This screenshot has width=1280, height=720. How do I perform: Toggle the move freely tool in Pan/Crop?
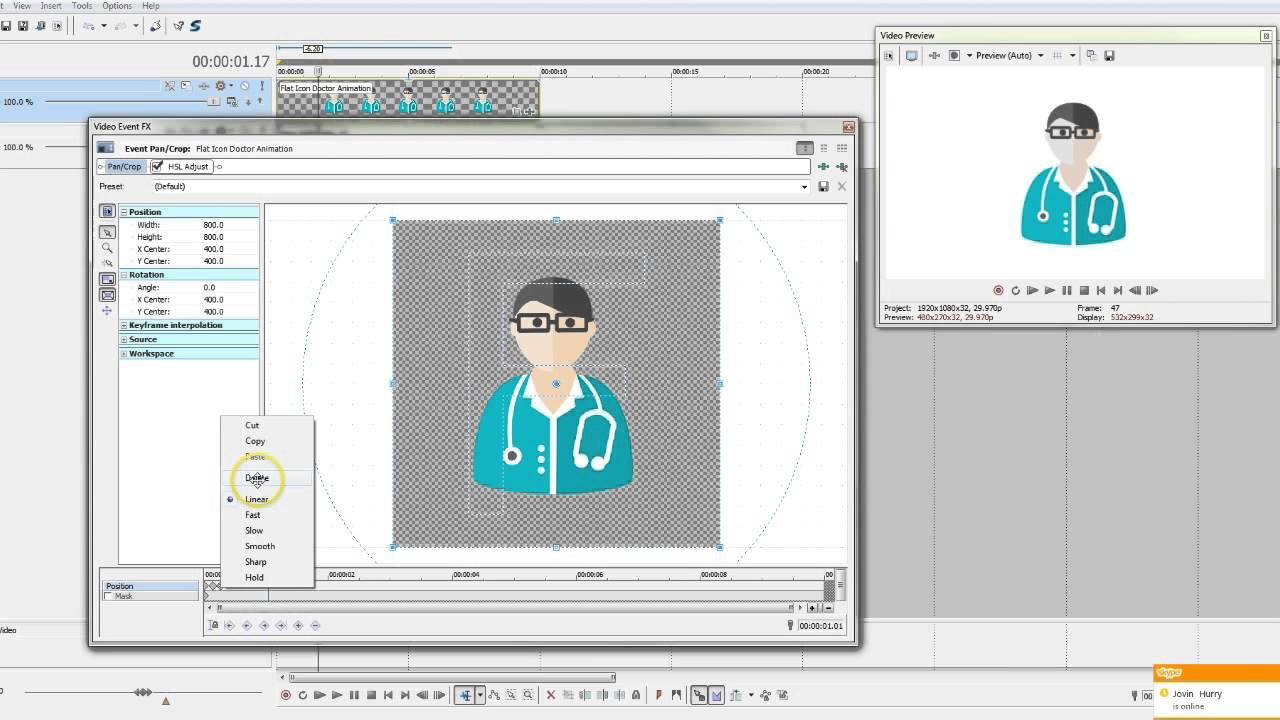point(107,311)
